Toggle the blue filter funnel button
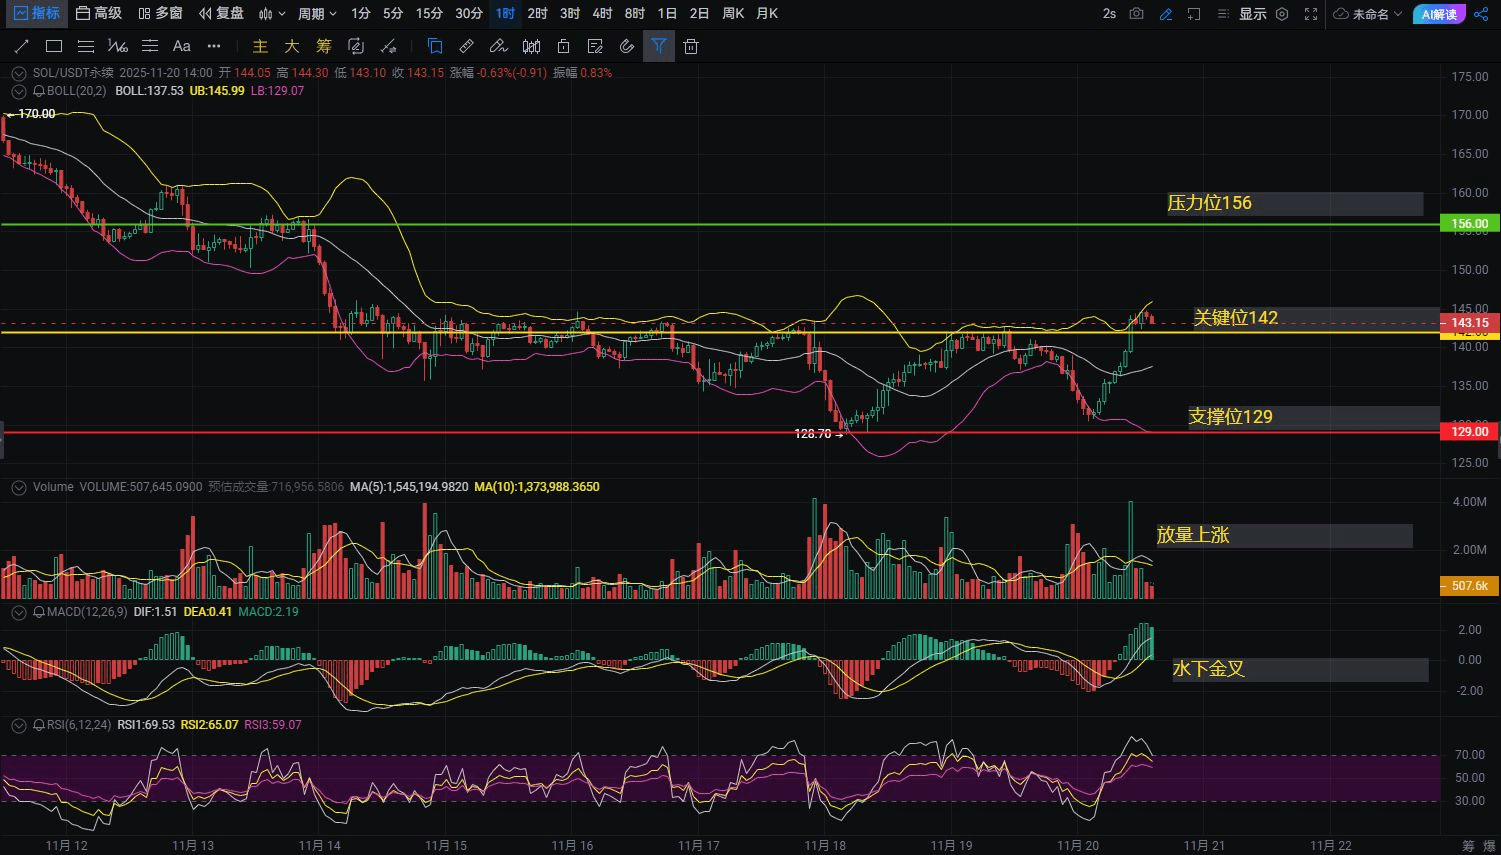This screenshot has width=1501, height=855. (x=658, y=46)
